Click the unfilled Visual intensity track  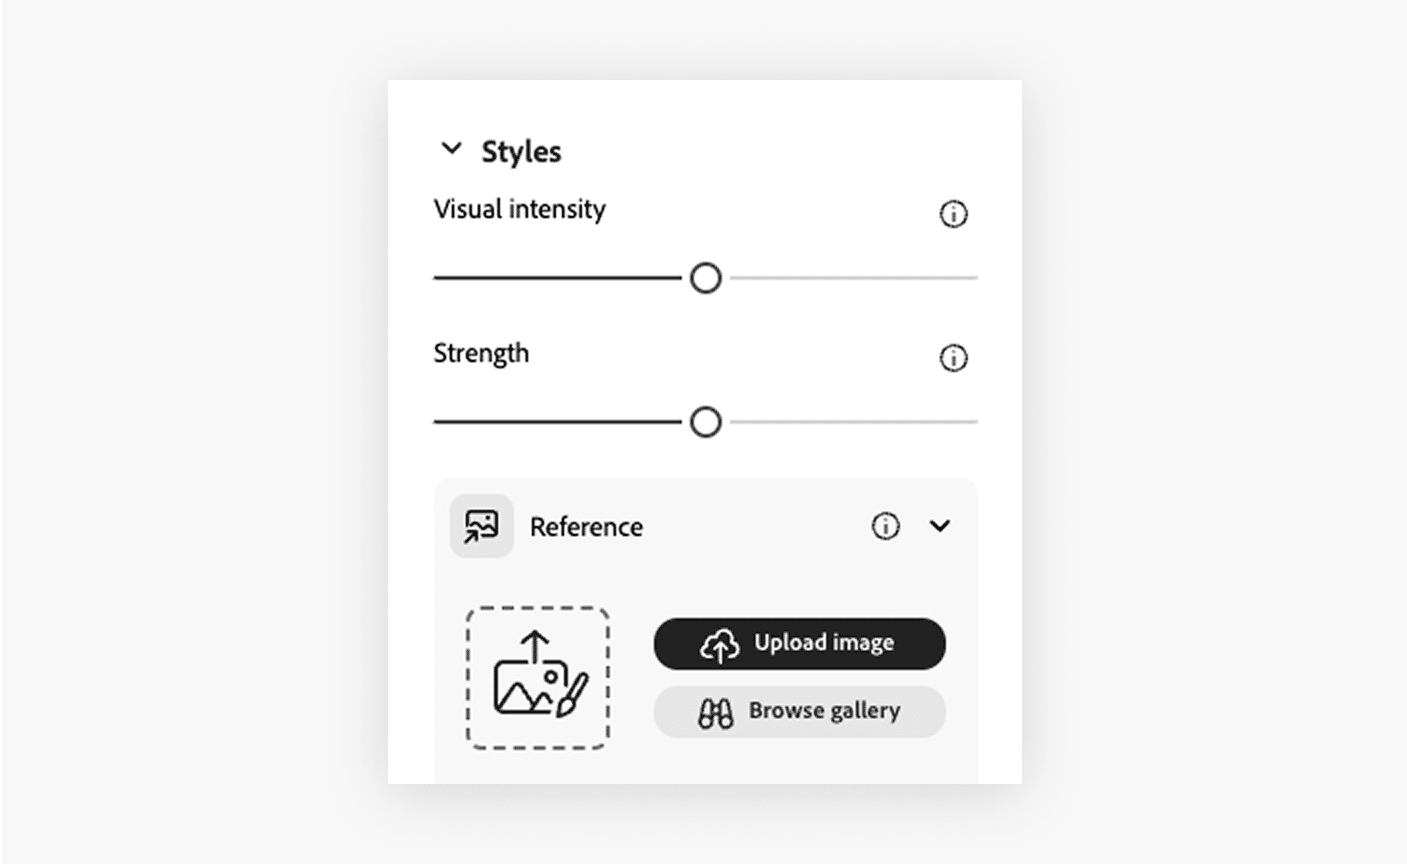853,278
